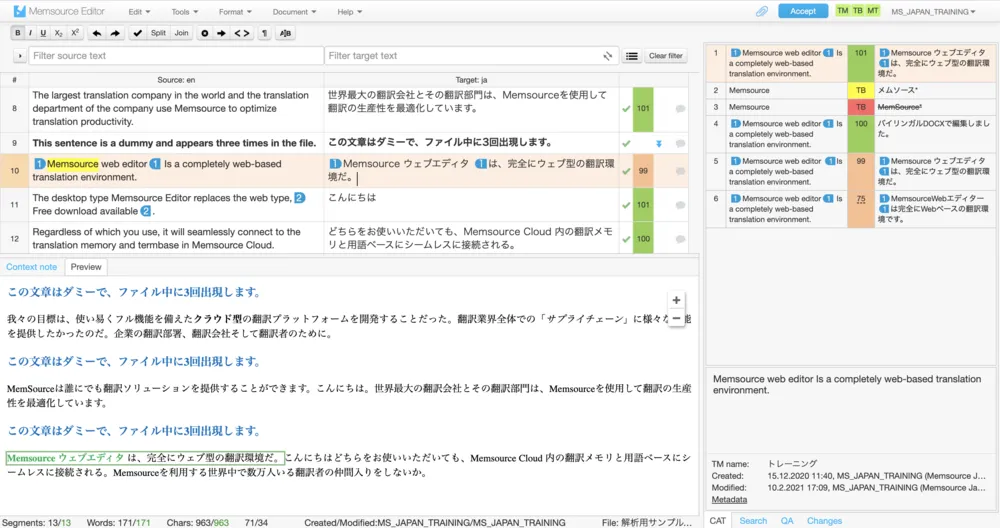Apply subscript formatting
Screen dimensions: 1000x528
59,33
